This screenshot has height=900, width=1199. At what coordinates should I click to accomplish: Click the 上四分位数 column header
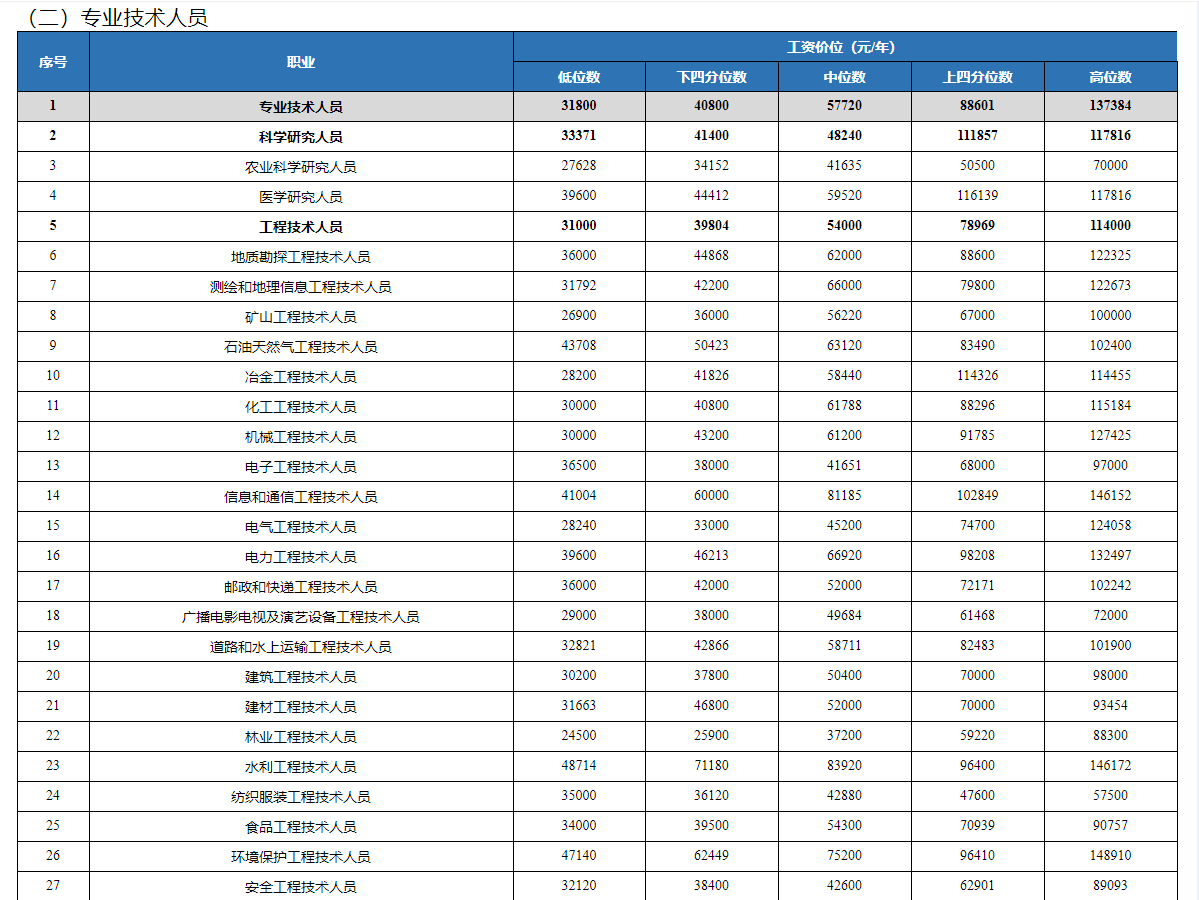[977, 77]
